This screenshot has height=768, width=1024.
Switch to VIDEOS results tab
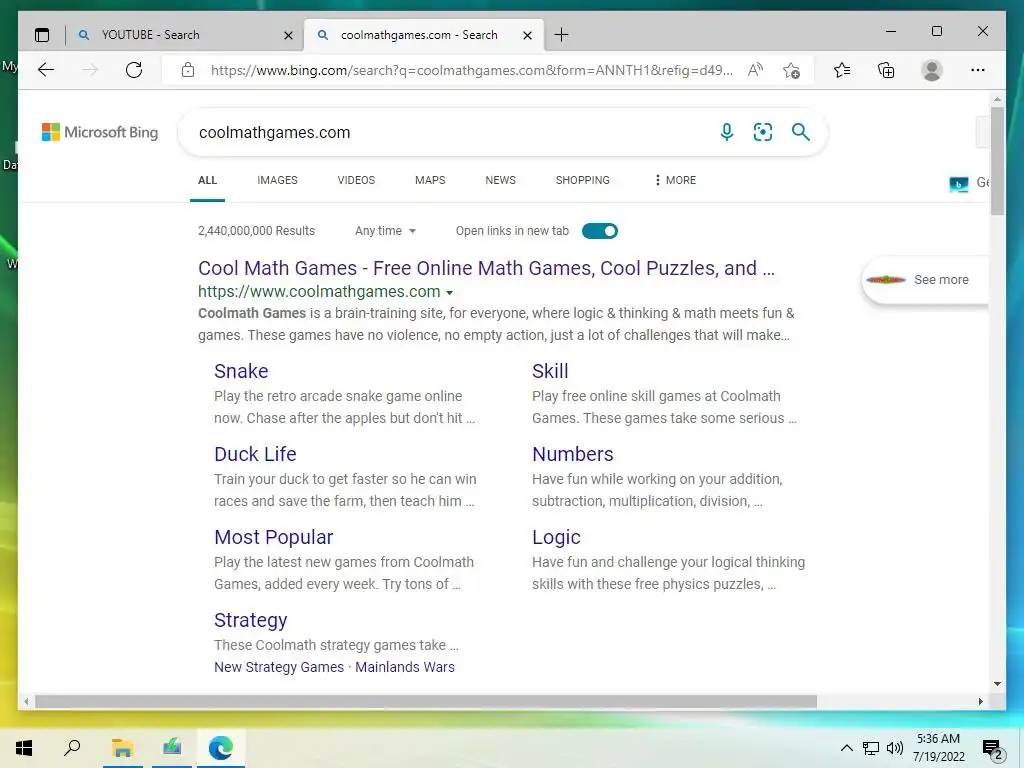coord(356,180)
